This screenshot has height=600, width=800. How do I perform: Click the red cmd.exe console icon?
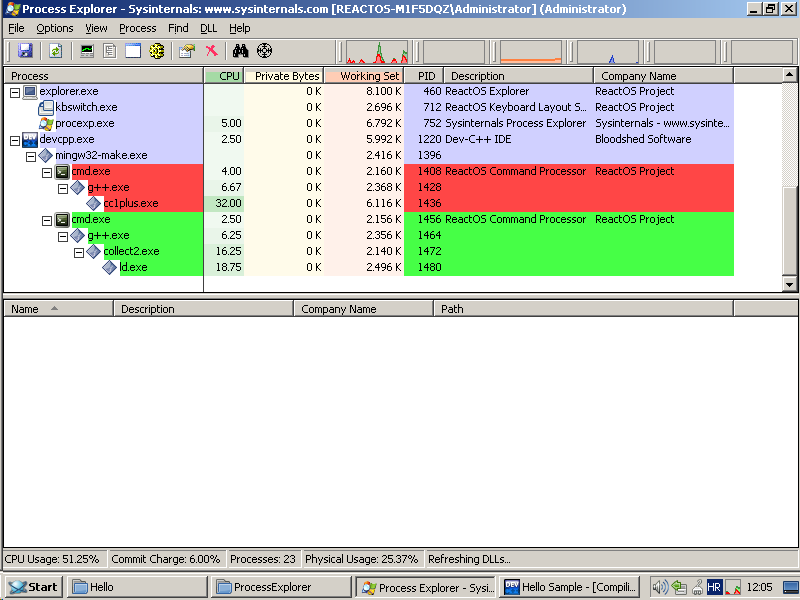[62, 171]
